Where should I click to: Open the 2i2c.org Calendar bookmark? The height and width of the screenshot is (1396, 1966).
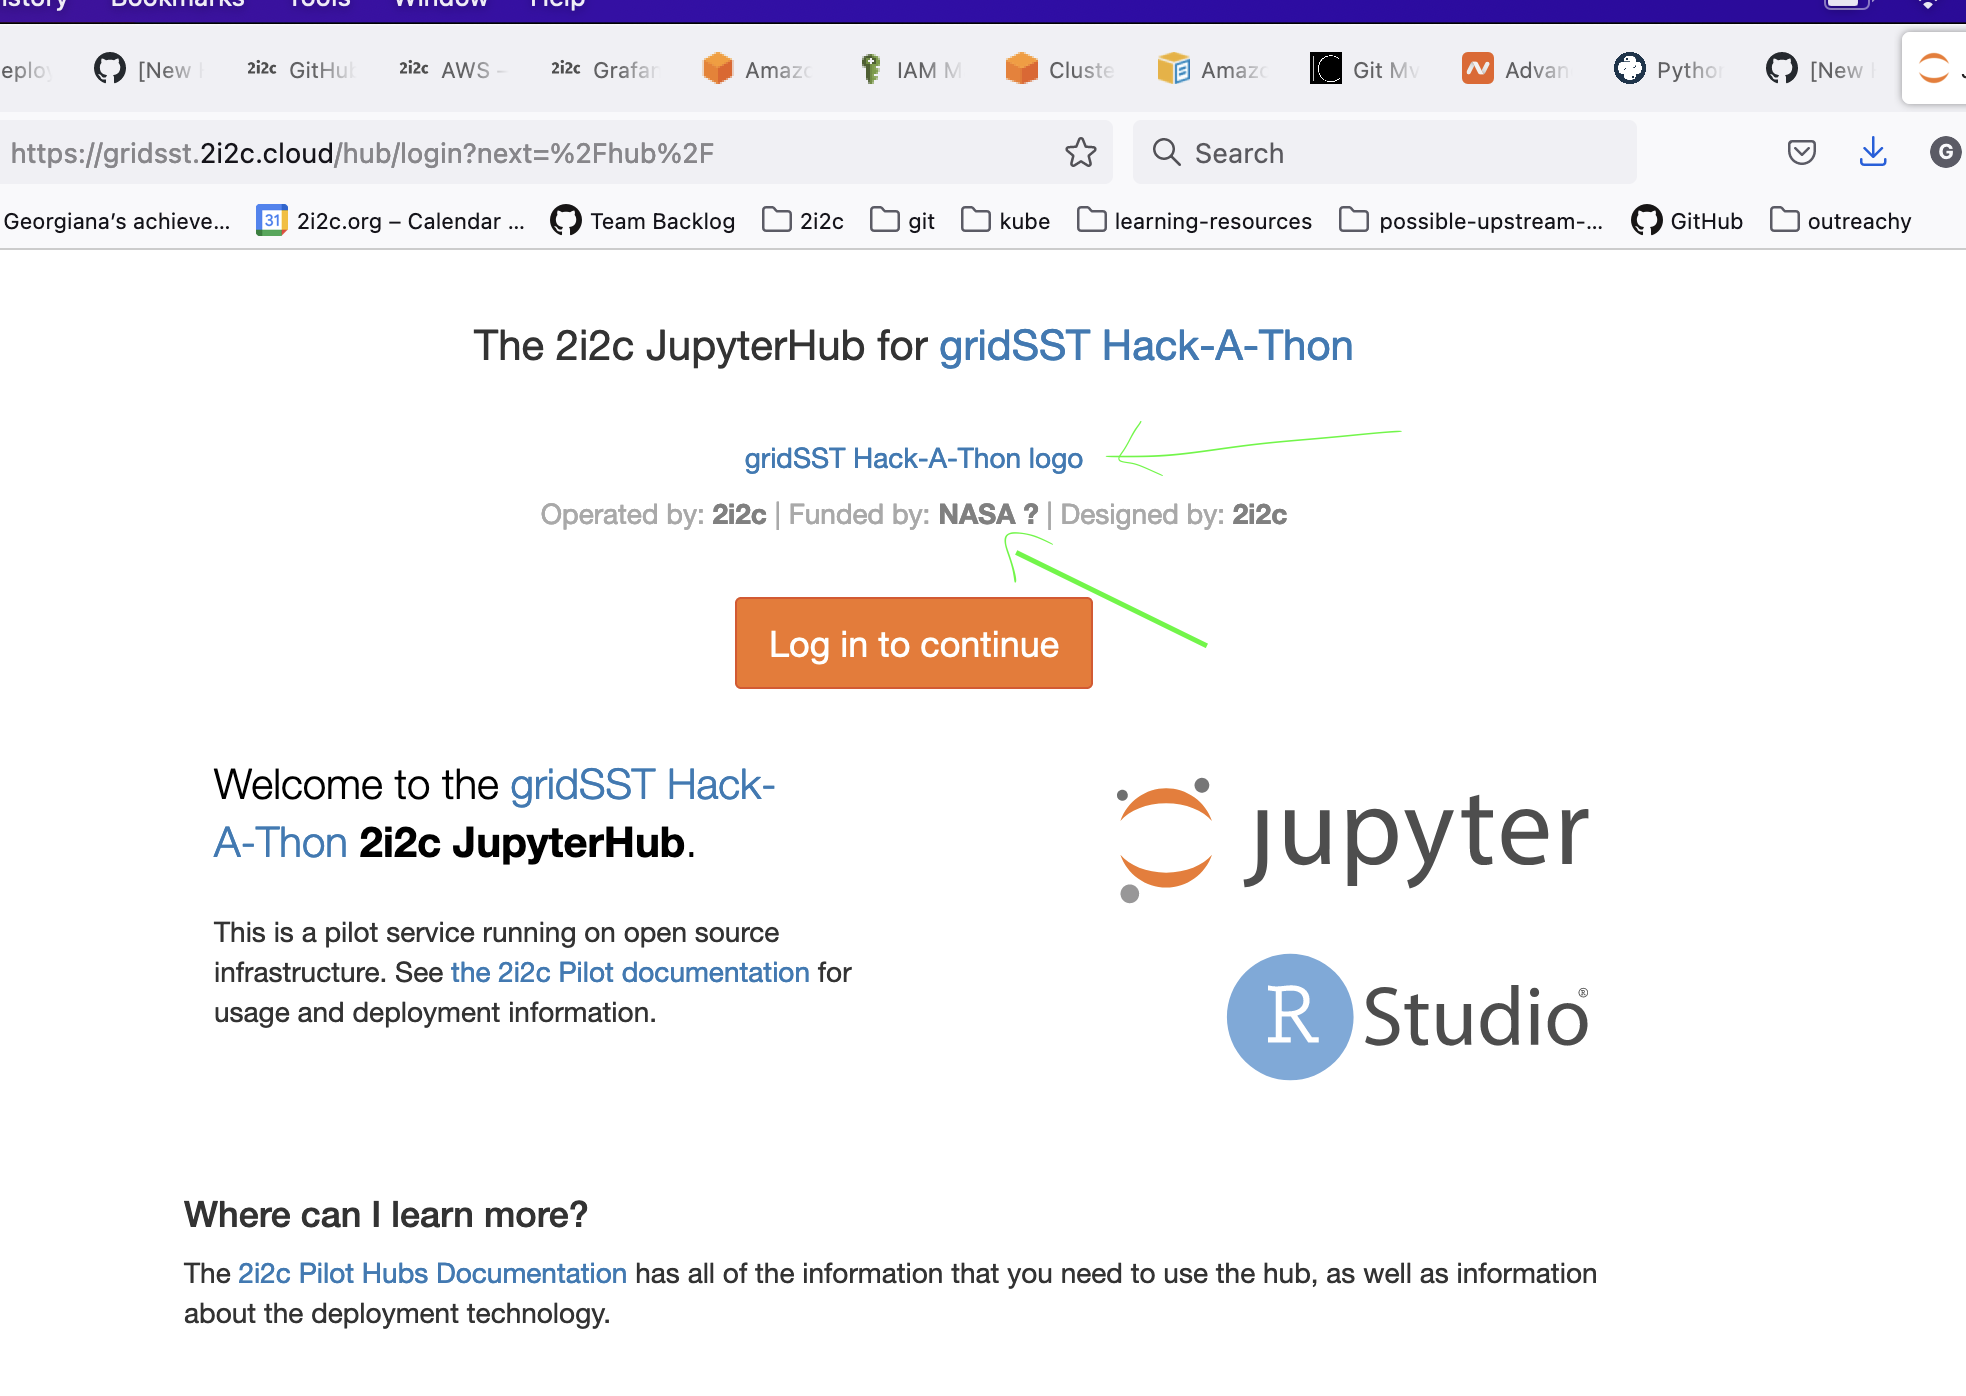click(x=390, y=220)
